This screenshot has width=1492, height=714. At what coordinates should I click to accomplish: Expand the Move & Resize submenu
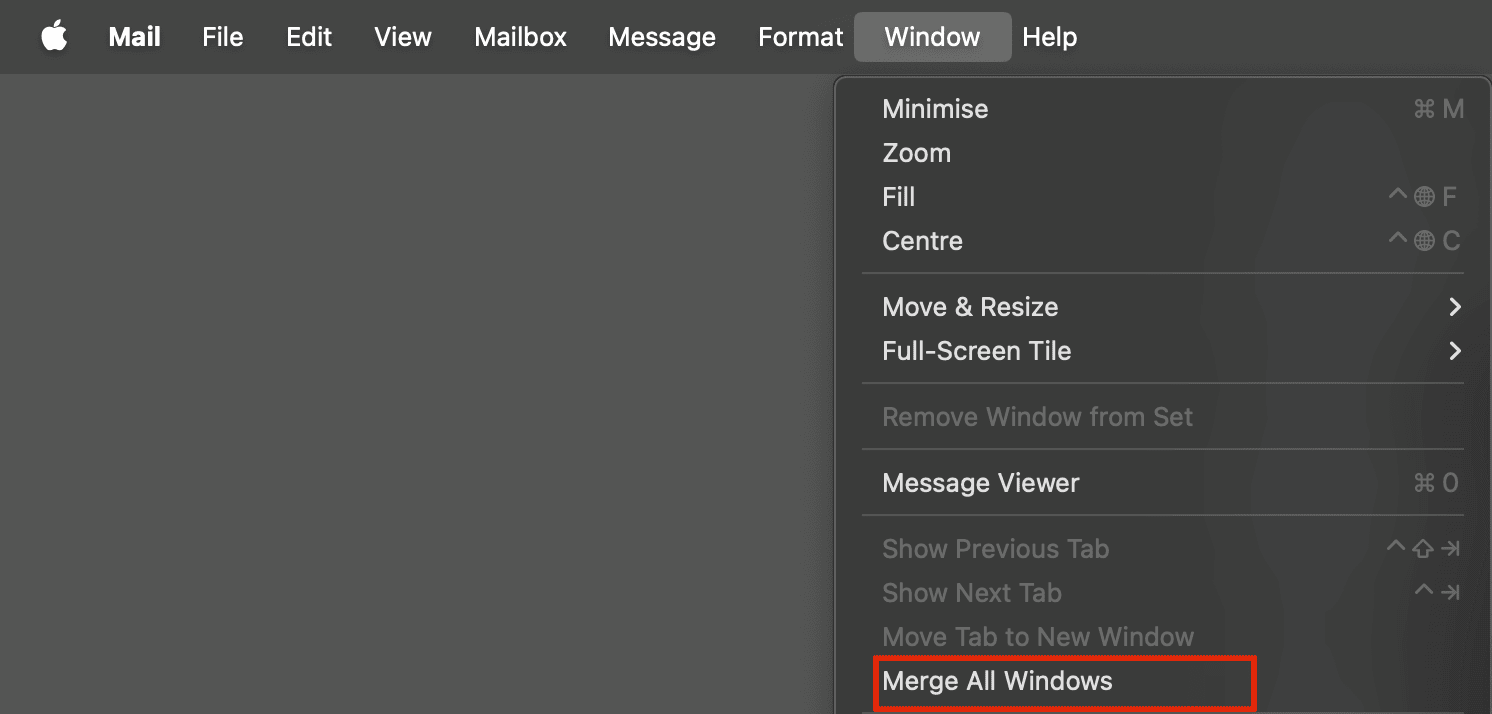(970, 307)
